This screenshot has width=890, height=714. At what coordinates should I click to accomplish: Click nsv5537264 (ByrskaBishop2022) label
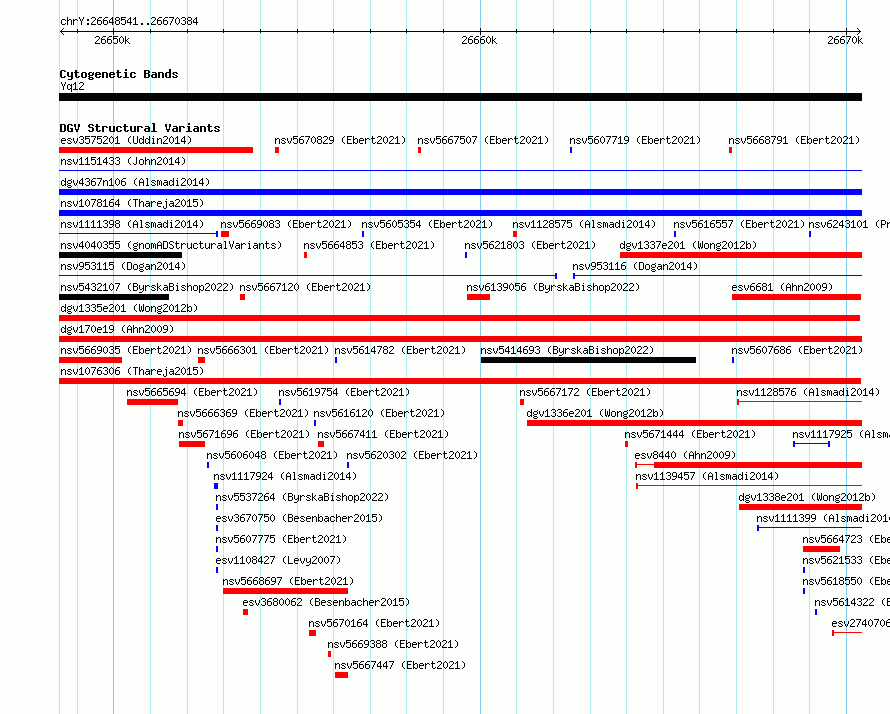point(303,497)
